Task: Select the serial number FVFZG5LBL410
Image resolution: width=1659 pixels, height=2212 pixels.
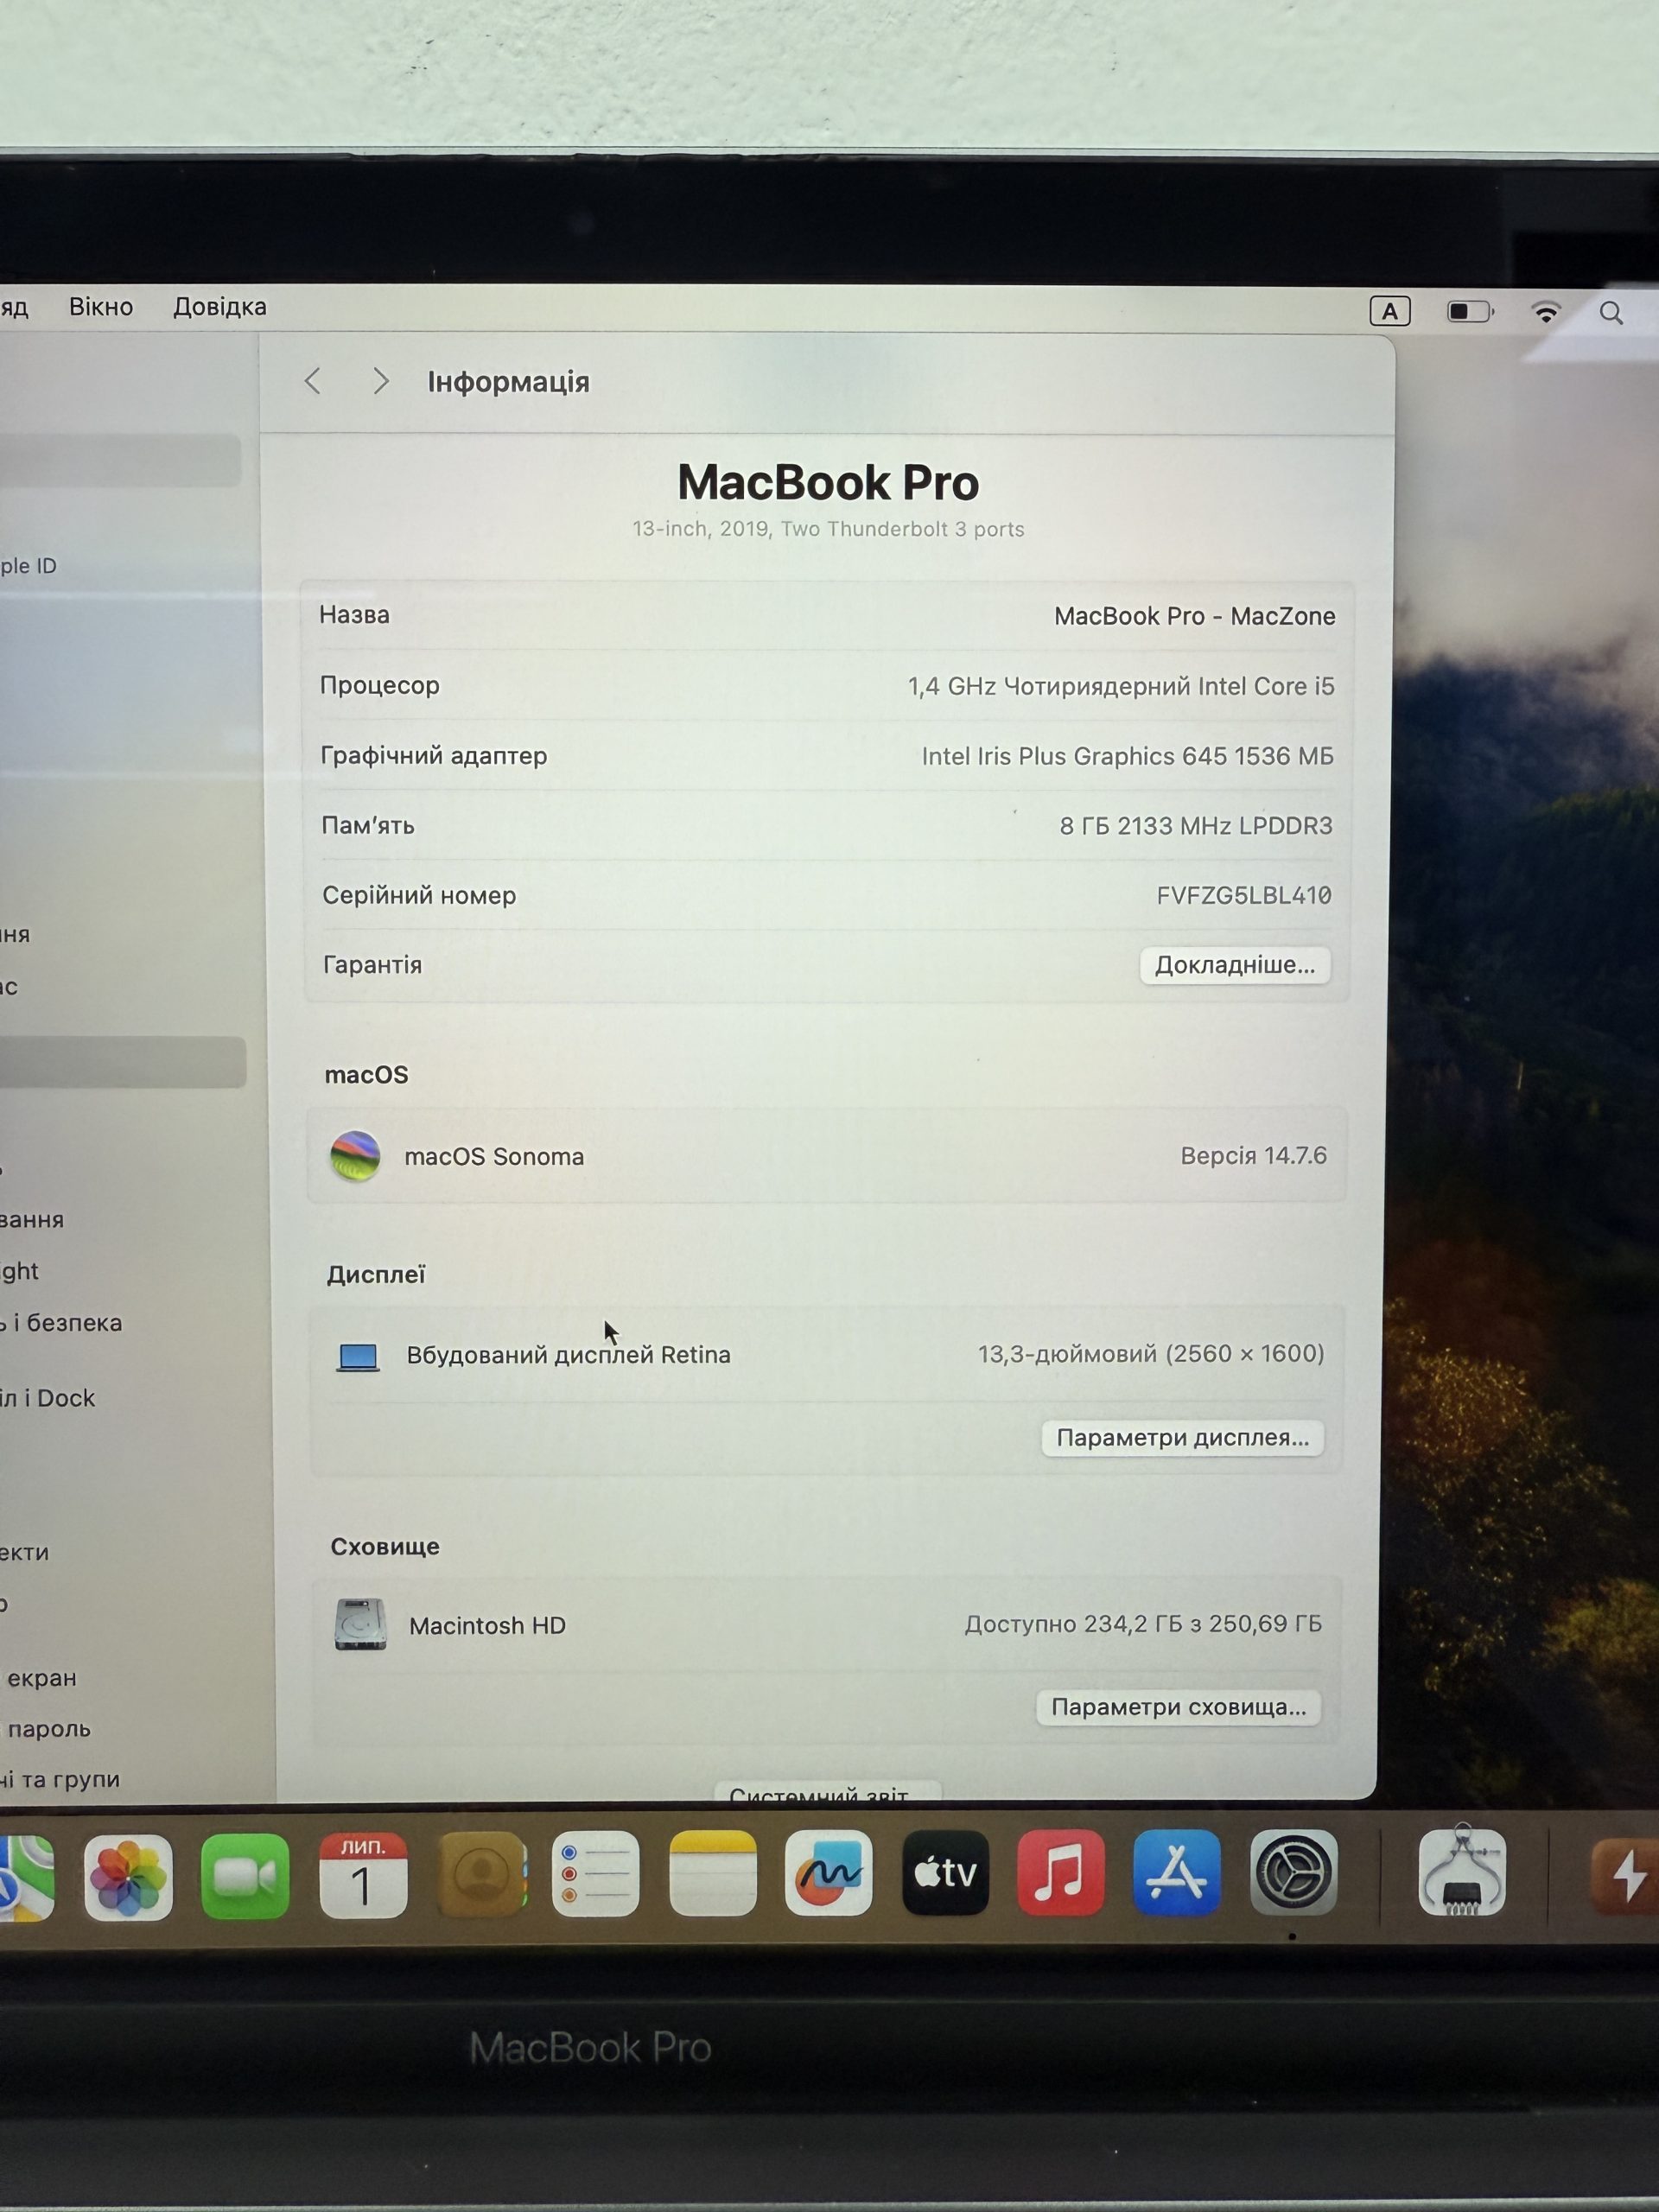Action: pos(1244,895)
